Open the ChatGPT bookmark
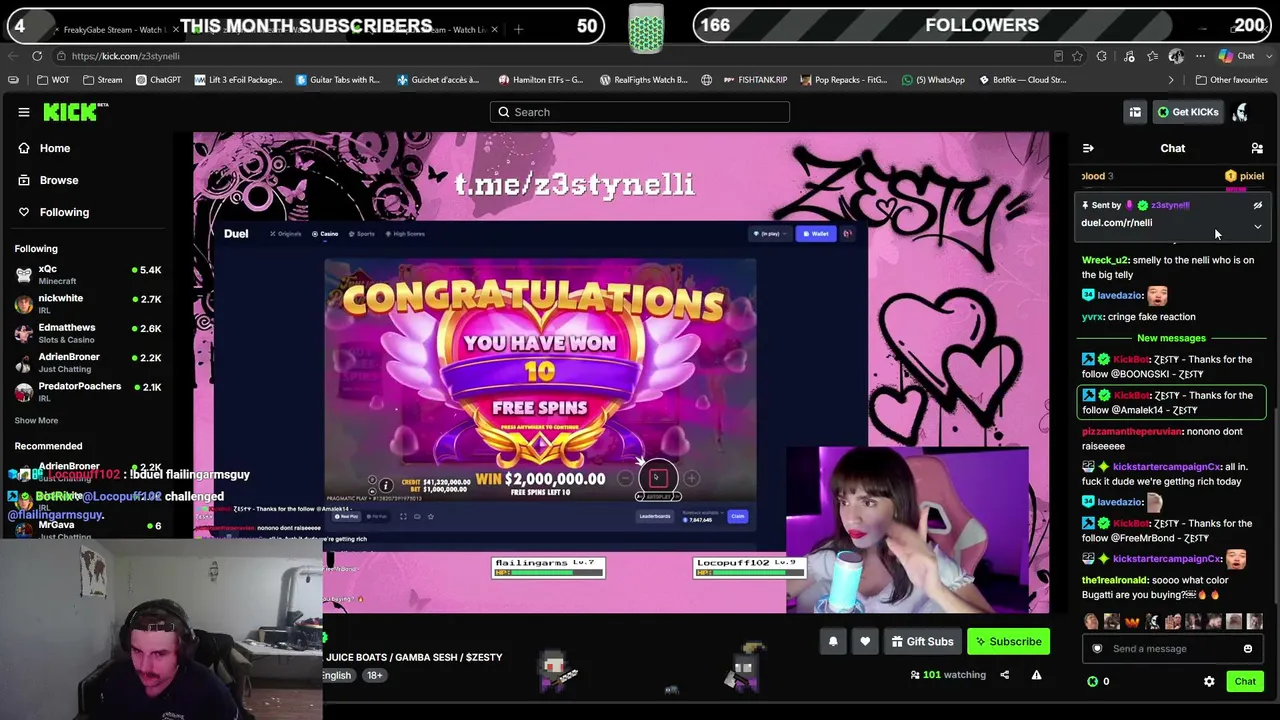This screenshot has width=1280, height=720. tap(158, 80)
